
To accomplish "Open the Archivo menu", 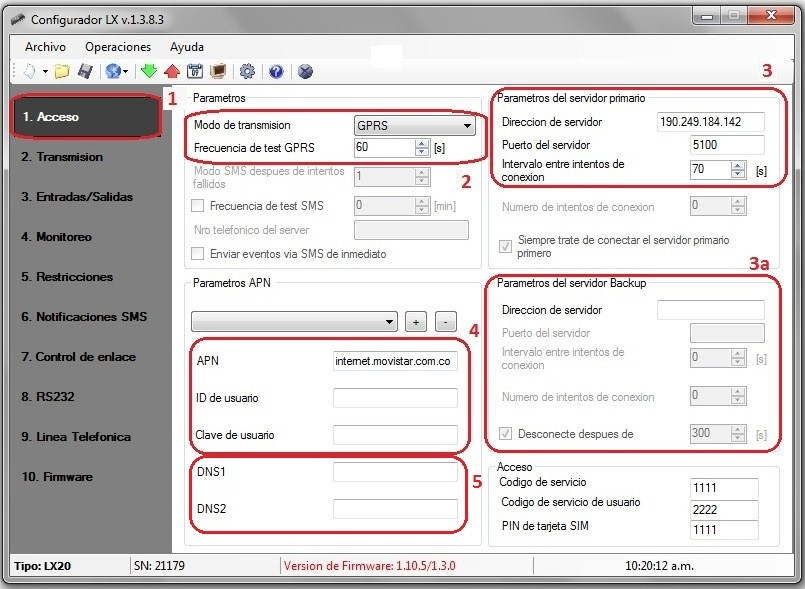I will (45, 47).
